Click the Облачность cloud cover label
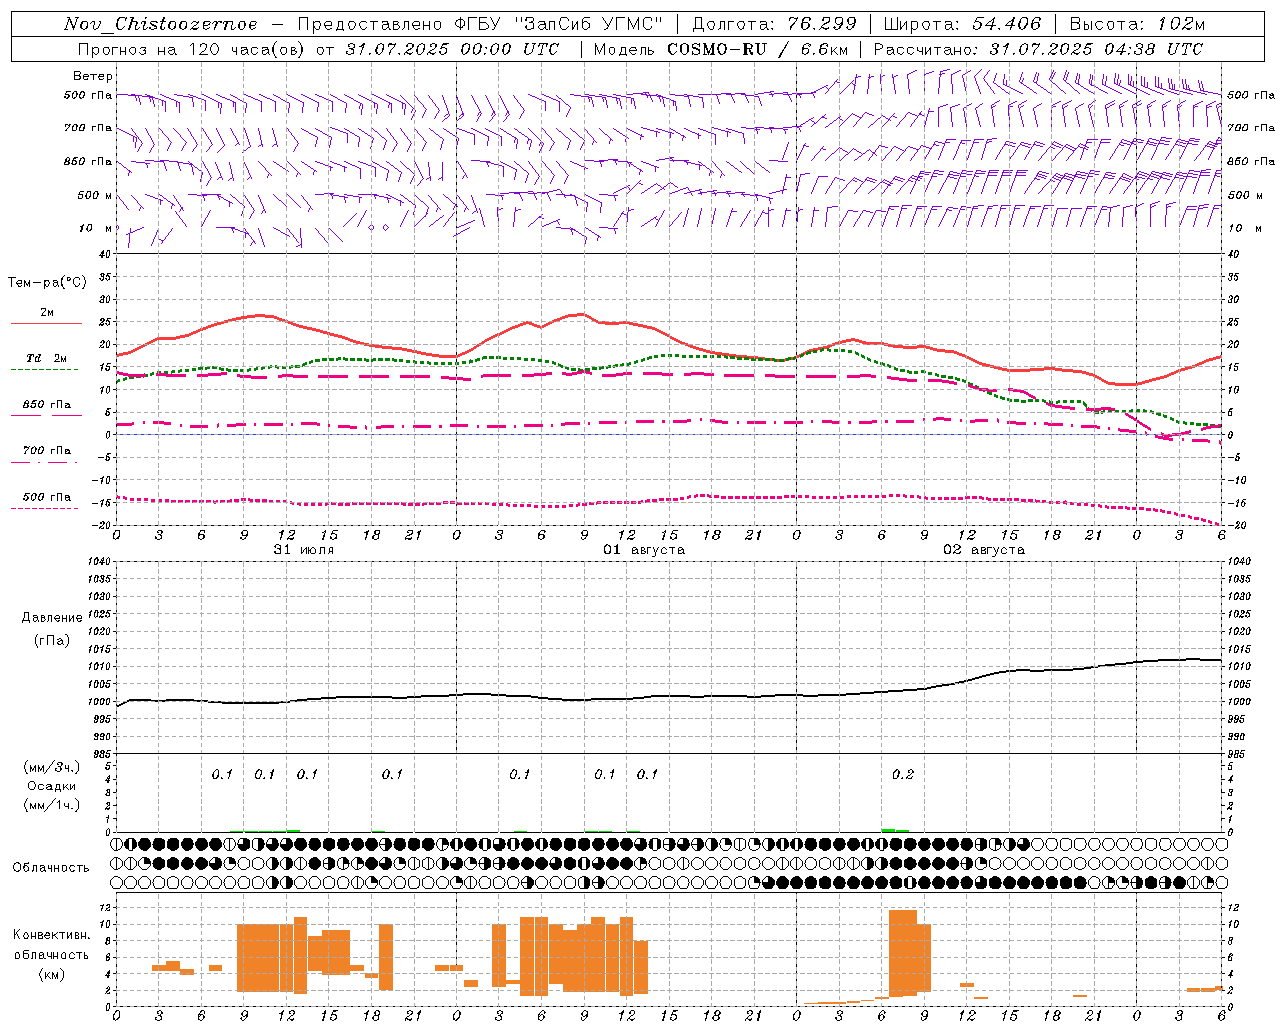This screenshot has height=1024, width=1280. [x=51, y=867]
